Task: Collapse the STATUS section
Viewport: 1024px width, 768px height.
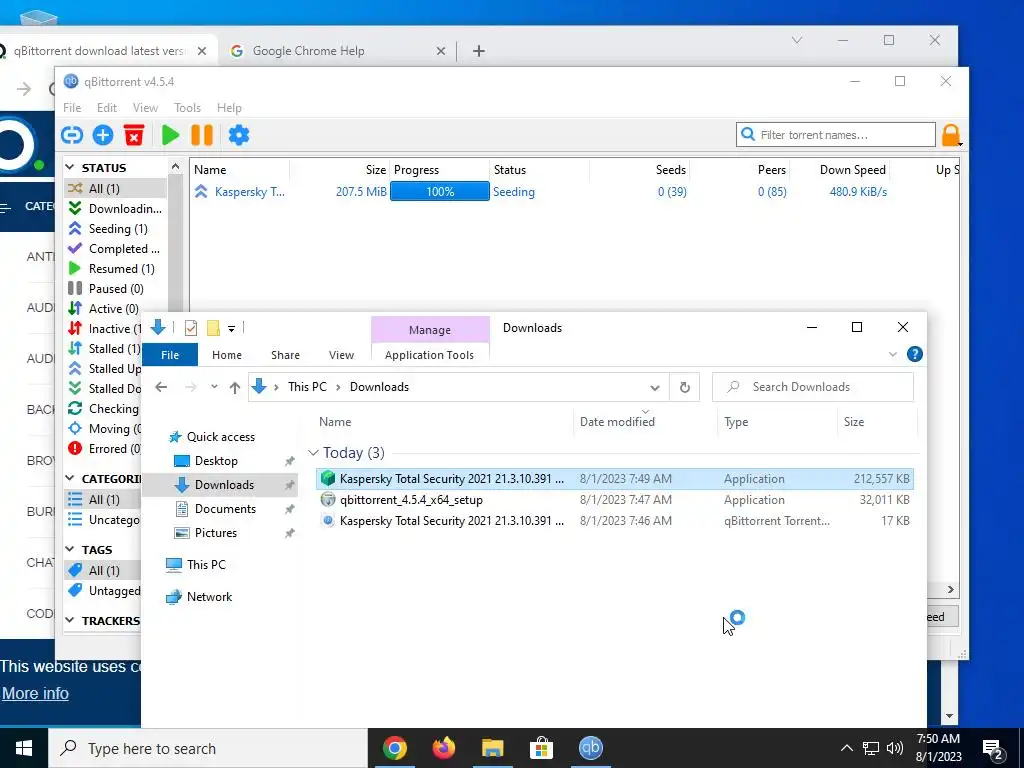Action: coord(71,168)
